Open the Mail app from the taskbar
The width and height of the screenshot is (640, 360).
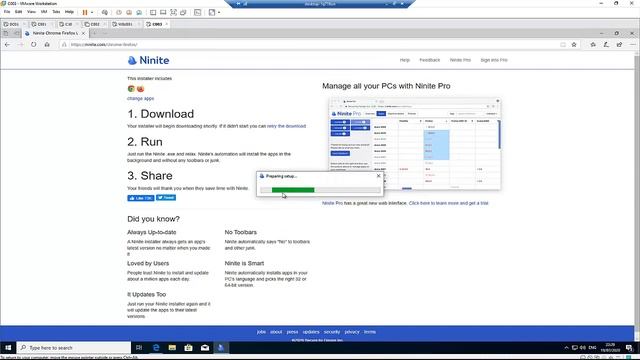pyautogui.click(x=205, y=348)
